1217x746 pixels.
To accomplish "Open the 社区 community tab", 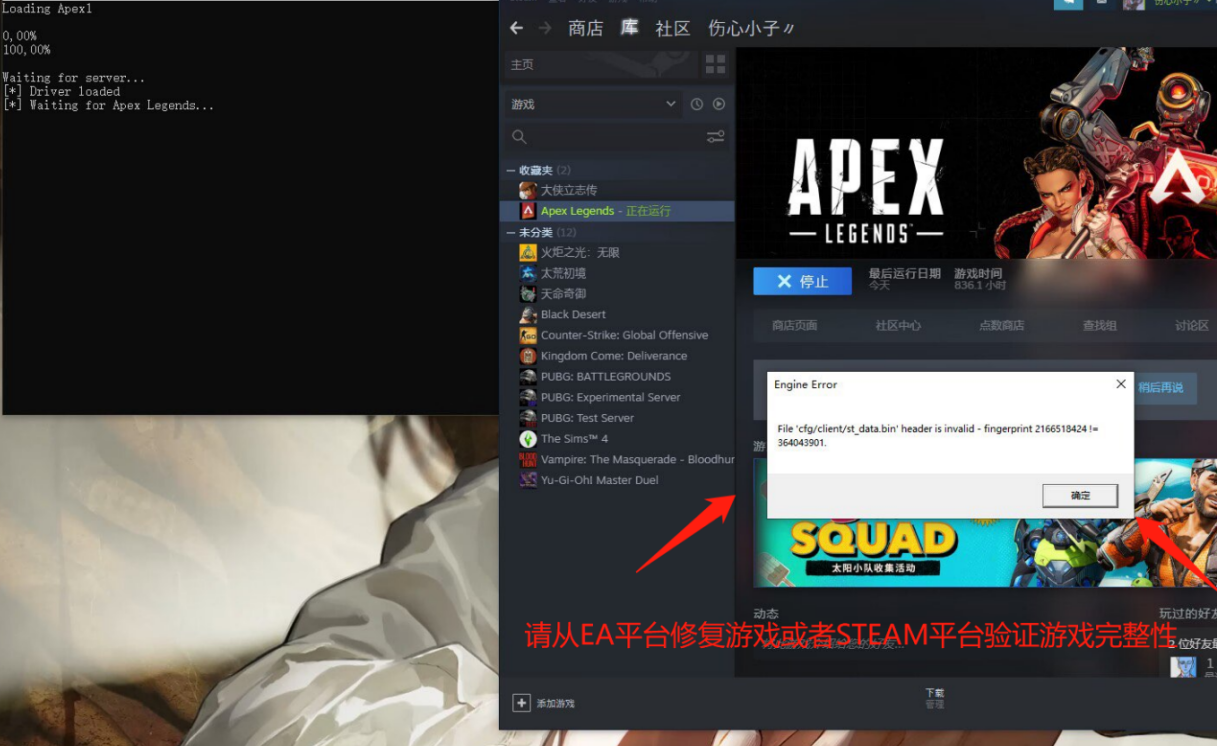I will 672,28.
